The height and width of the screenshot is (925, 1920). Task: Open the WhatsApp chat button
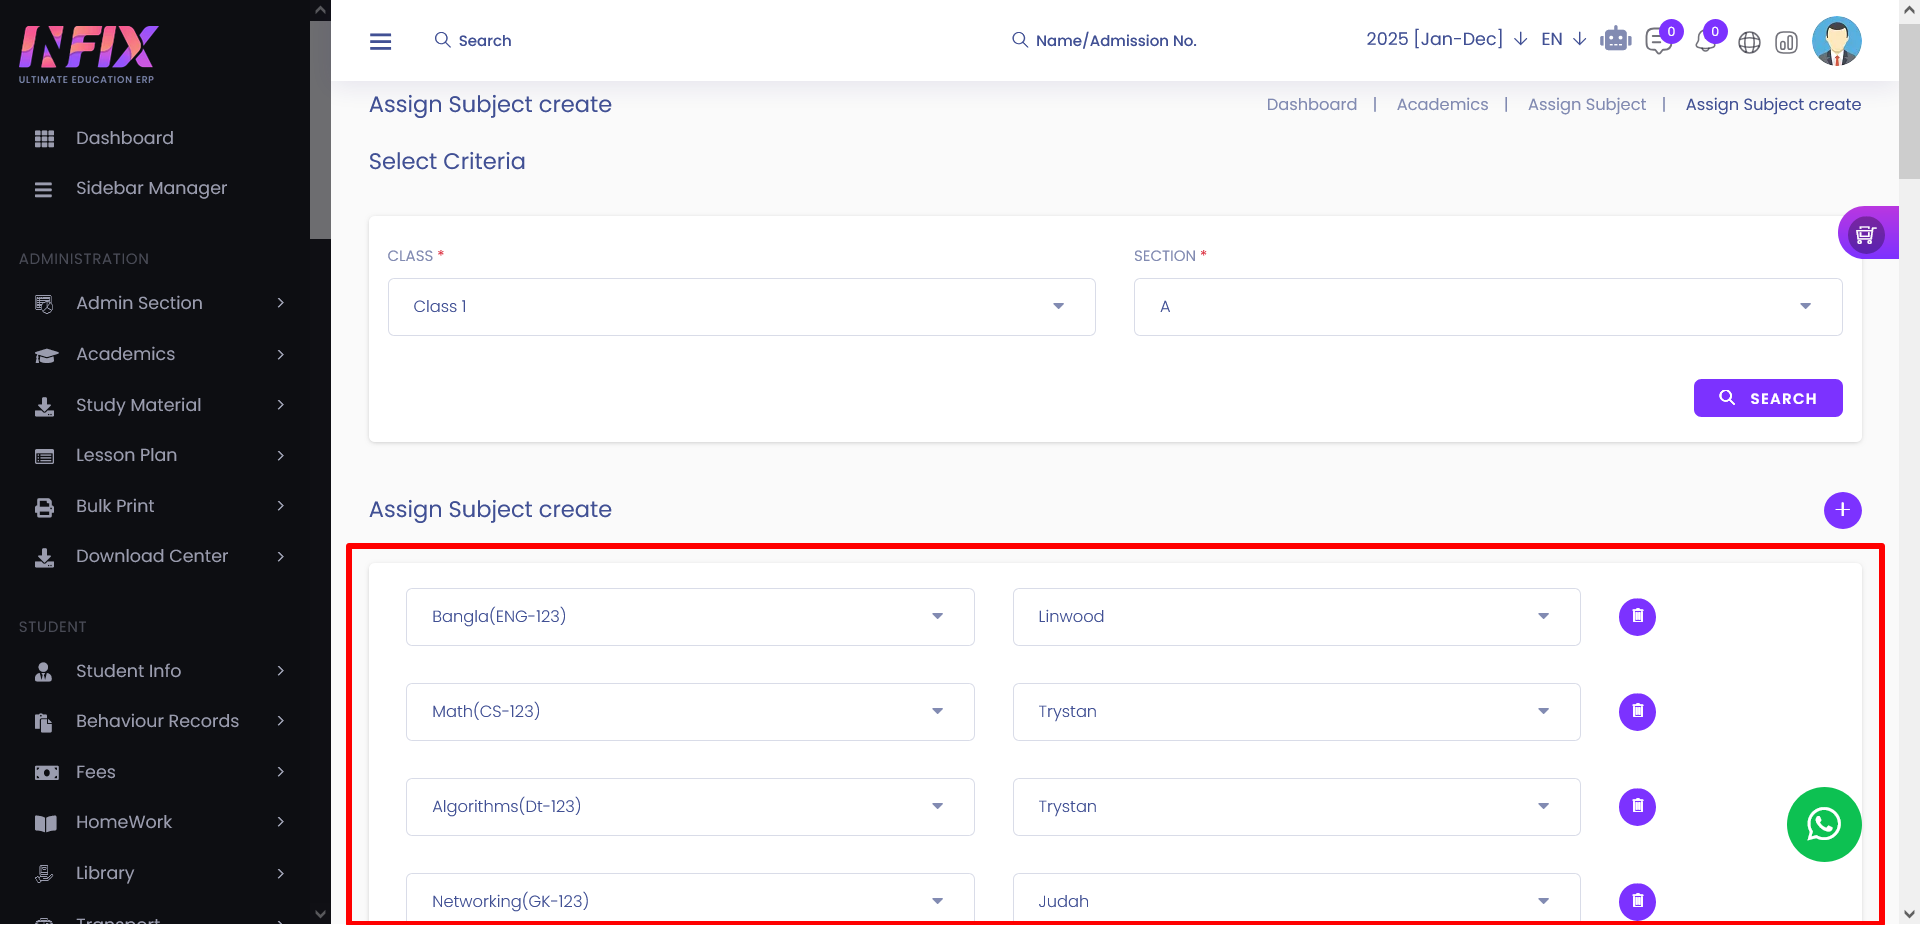[1823, 824]
